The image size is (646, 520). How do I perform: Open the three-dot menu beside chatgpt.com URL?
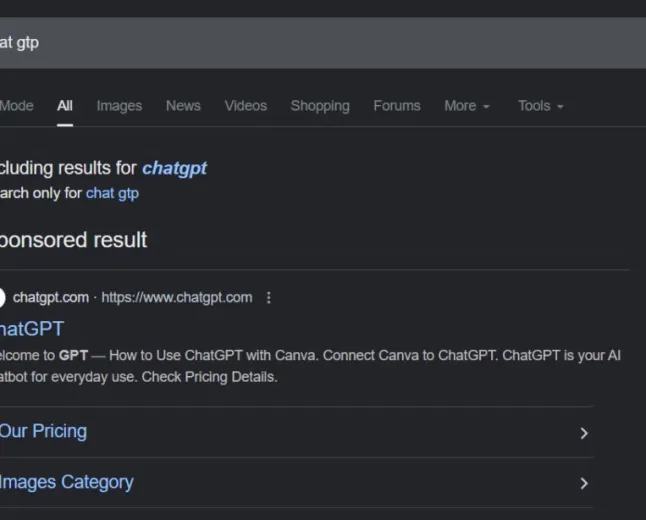269,297
